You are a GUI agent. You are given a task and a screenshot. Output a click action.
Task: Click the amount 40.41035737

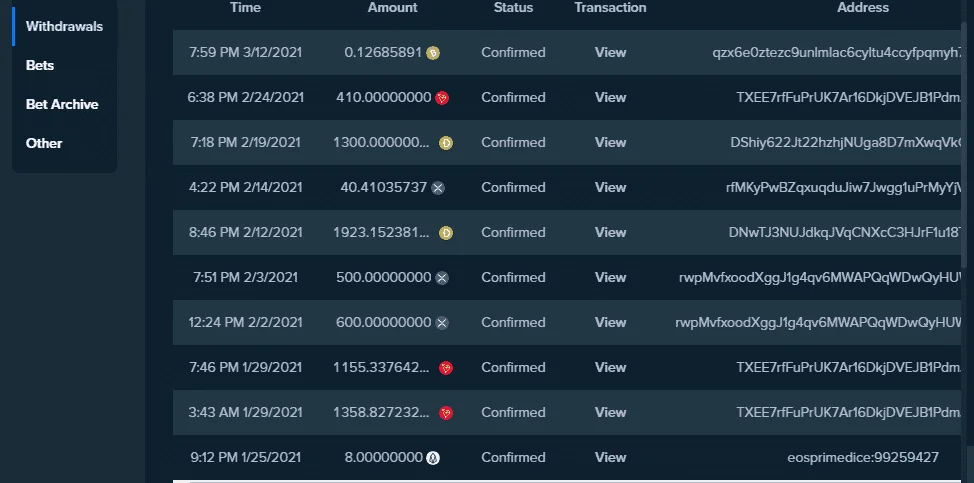click(x=383, y=187)
